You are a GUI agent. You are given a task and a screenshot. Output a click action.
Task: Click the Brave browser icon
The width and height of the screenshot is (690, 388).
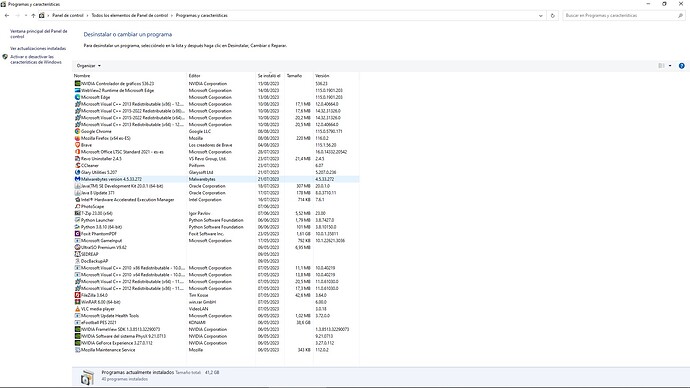coord(77,145)
